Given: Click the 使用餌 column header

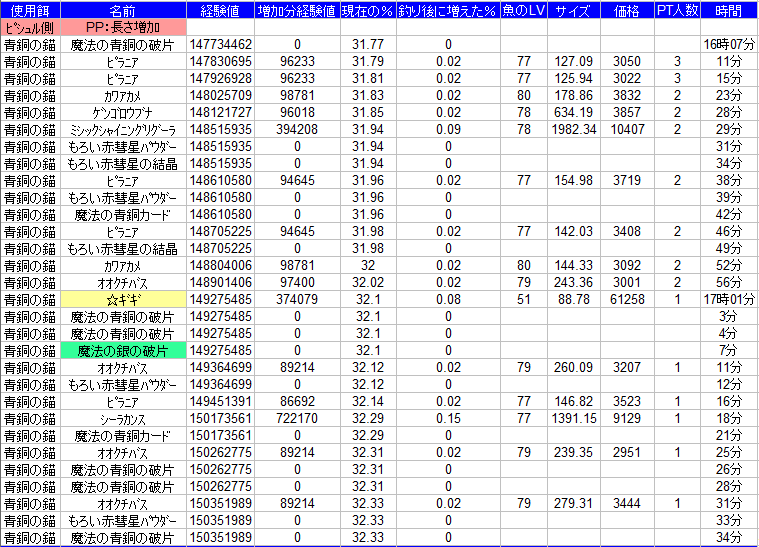Looking at the screenshot, I should coord(30,10).
